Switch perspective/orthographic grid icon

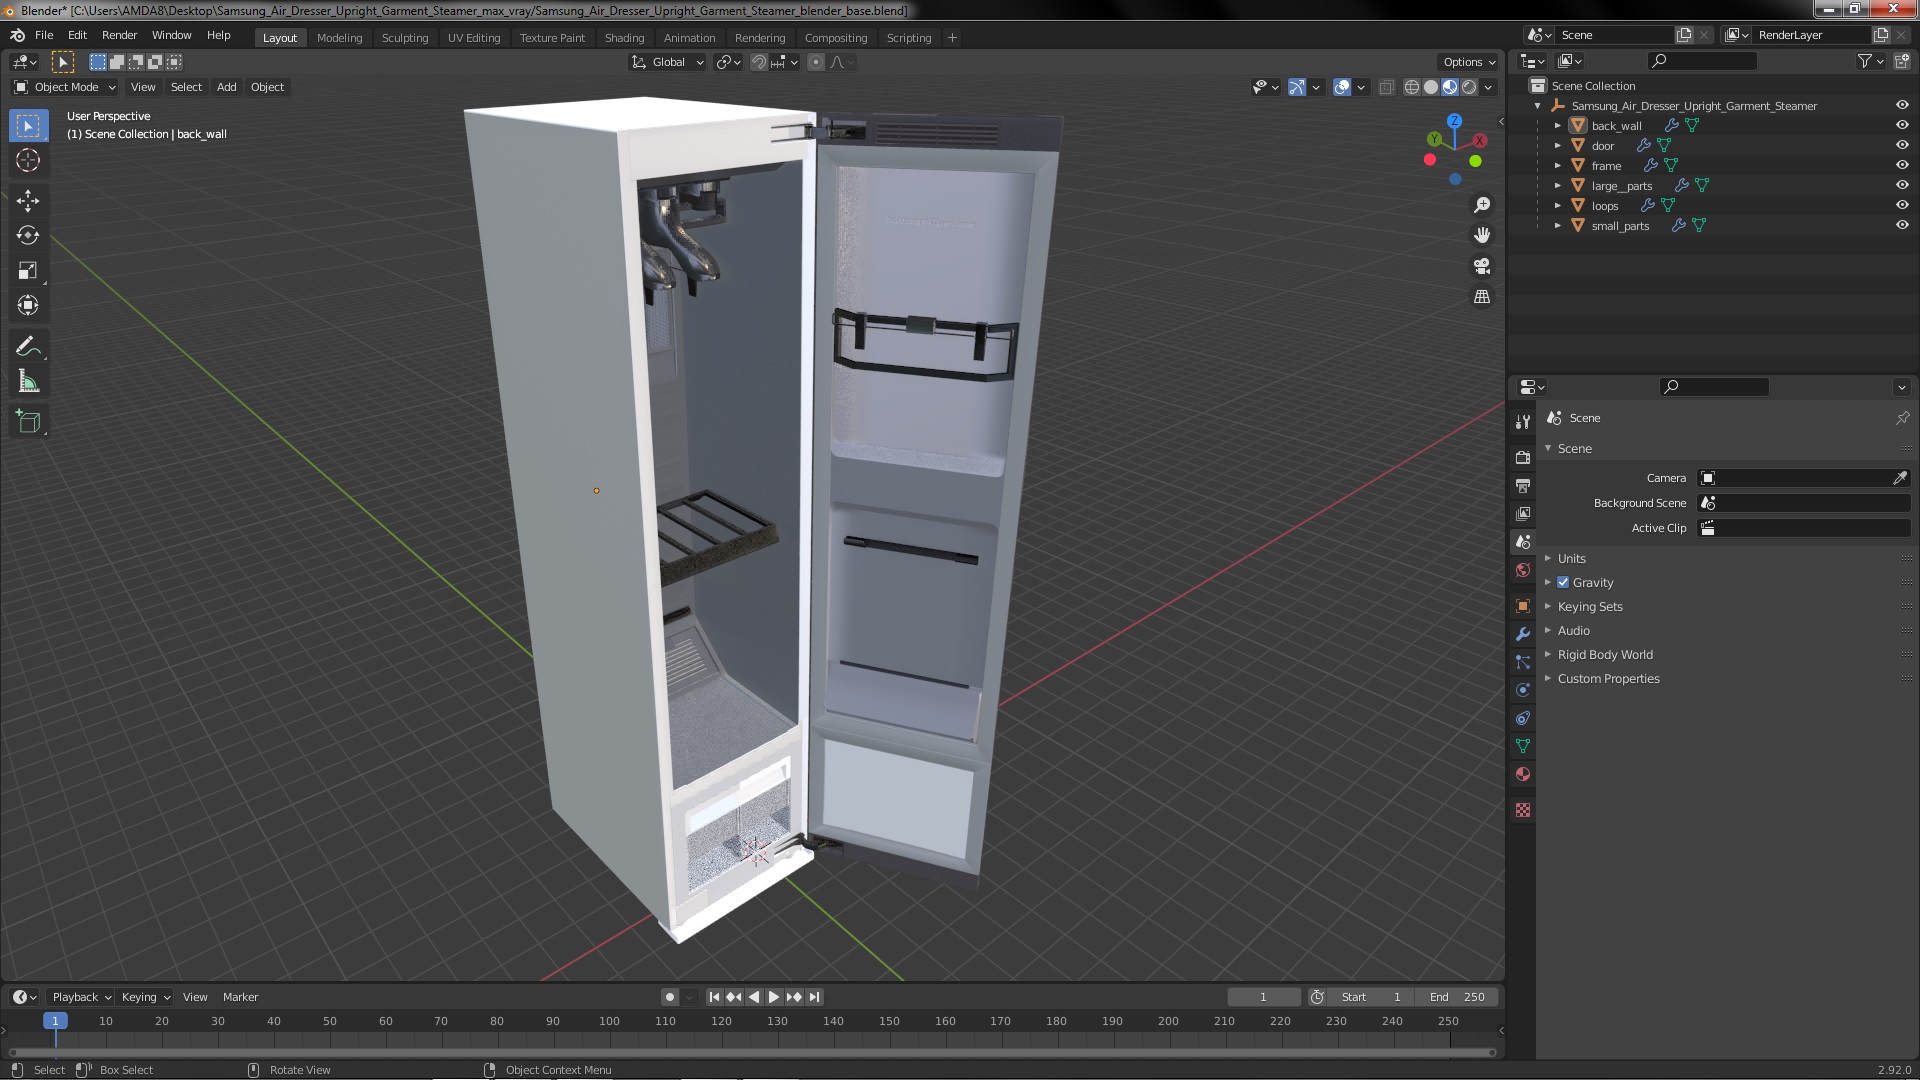coord(1482,297)
